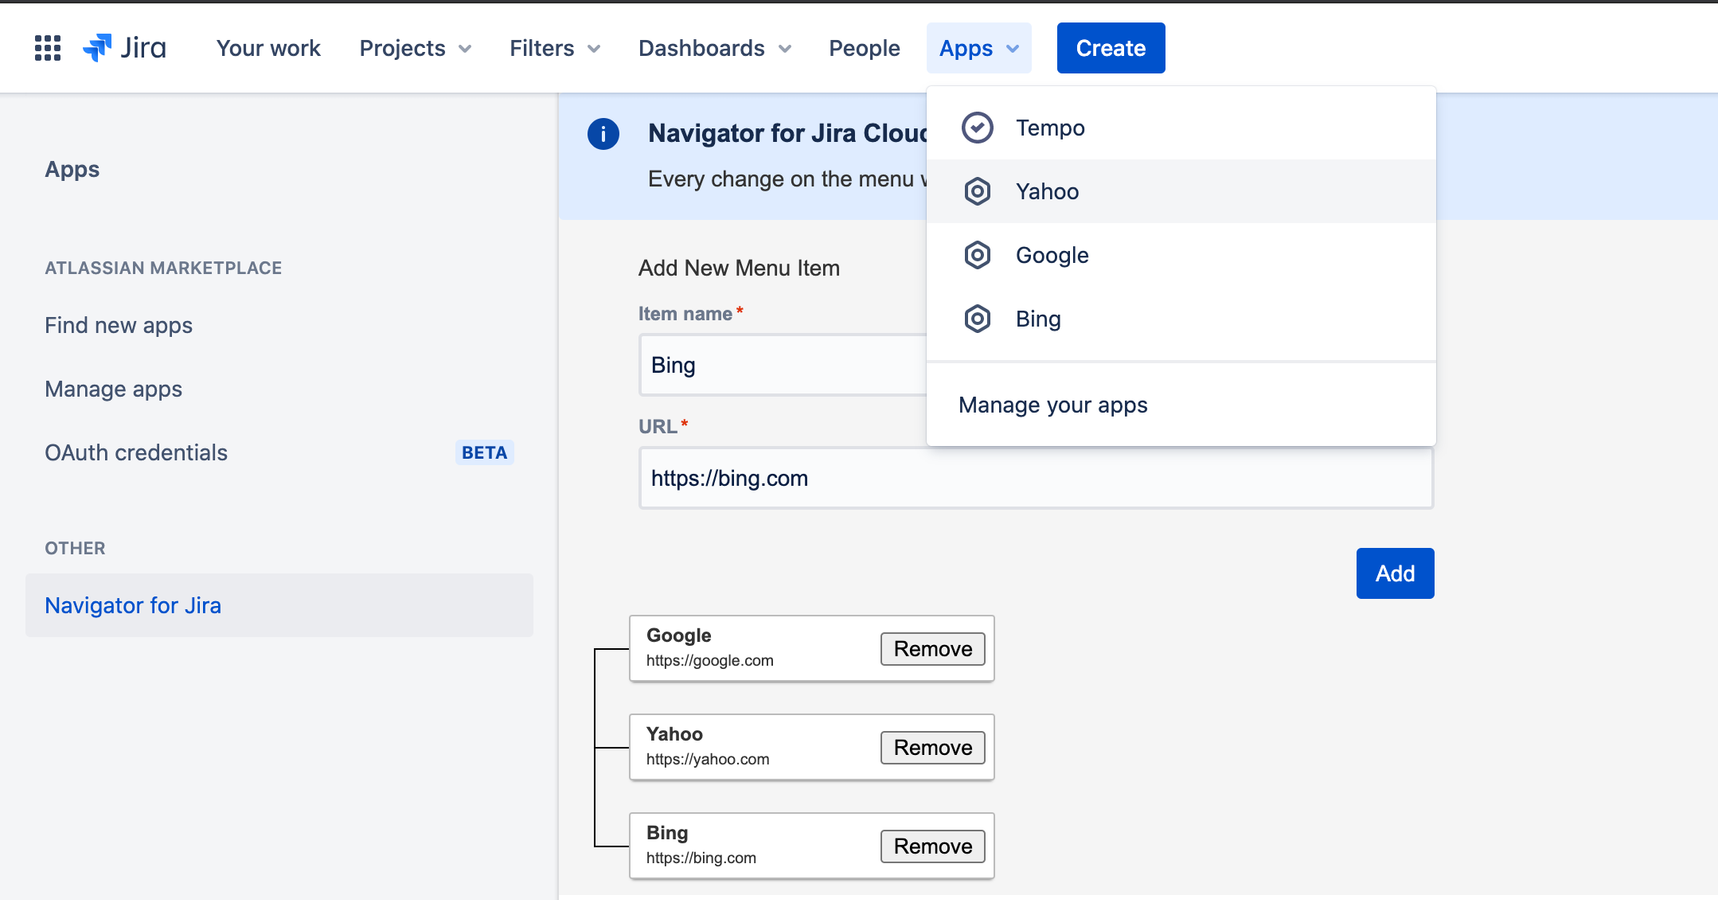Screen dimensions: 1718x900
Task: Select Navigator for Jira sidebar item
Action: (279, 605)
